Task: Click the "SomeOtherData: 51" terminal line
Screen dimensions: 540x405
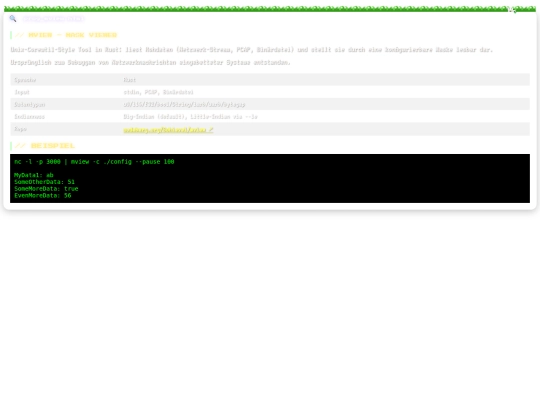Action: pos(44,182)
